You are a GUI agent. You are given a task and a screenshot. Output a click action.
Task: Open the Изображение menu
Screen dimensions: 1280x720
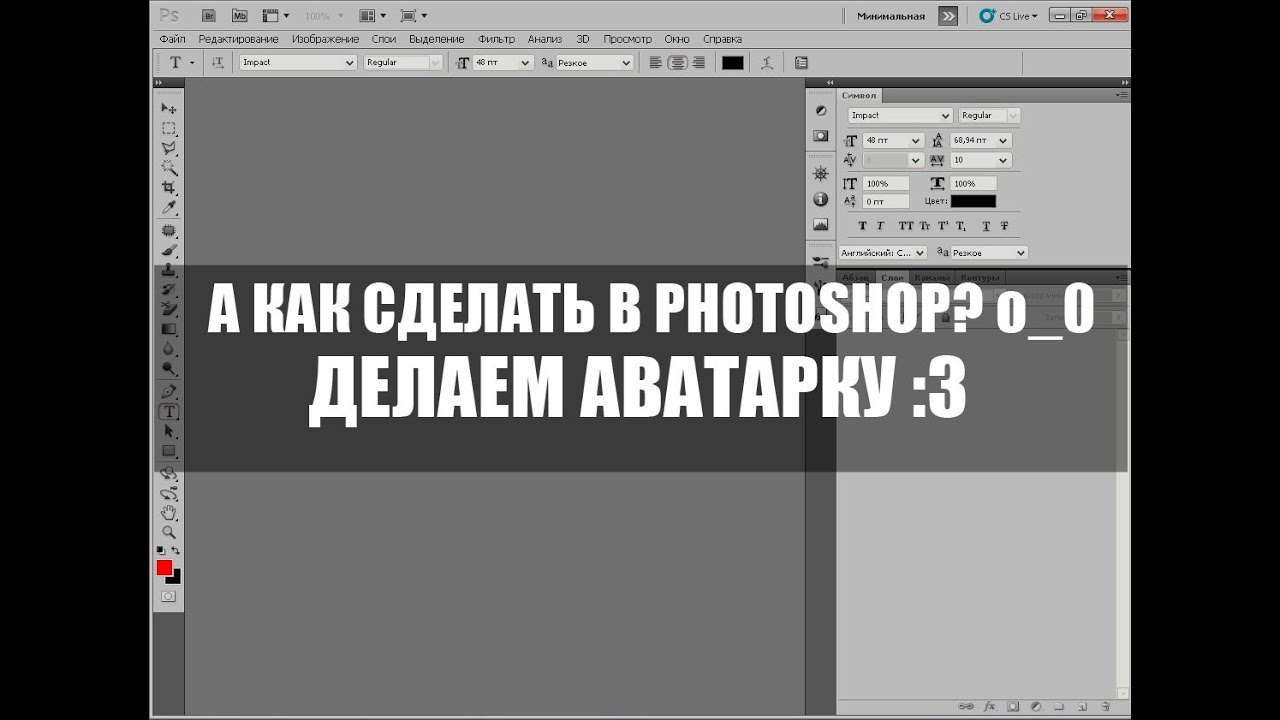[325, 39]
